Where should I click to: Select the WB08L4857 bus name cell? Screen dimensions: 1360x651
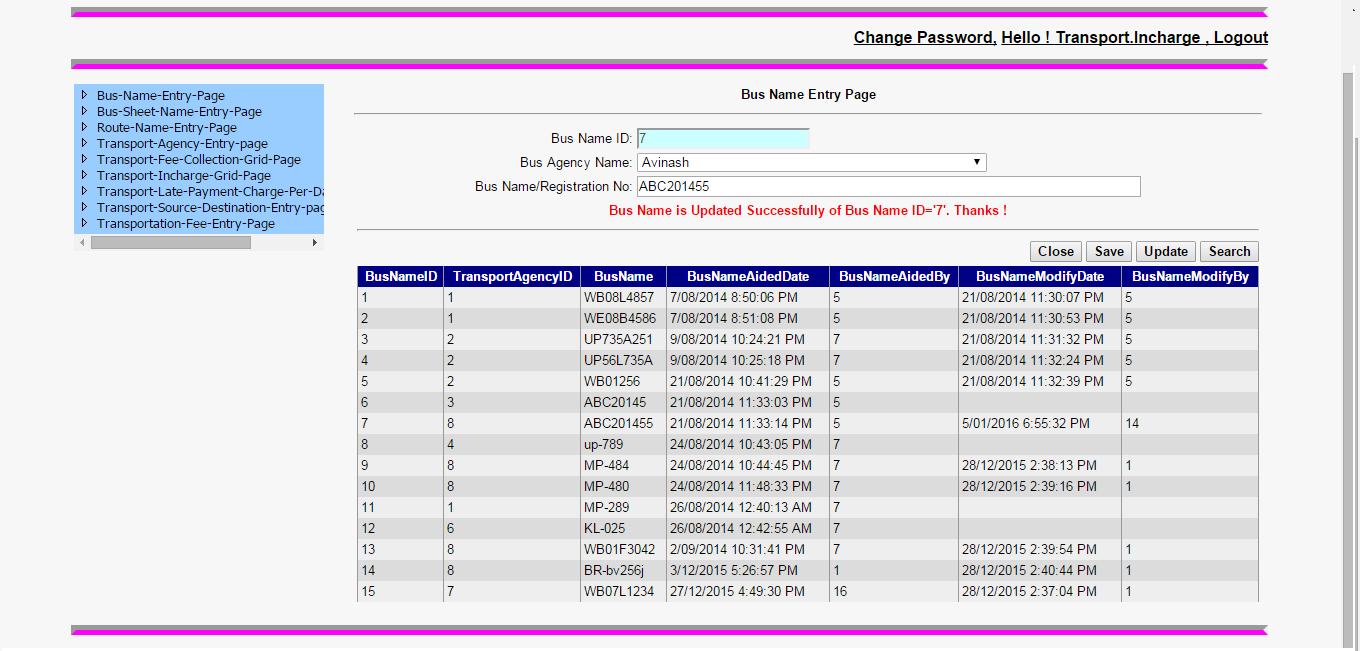[x=623, y=298]
